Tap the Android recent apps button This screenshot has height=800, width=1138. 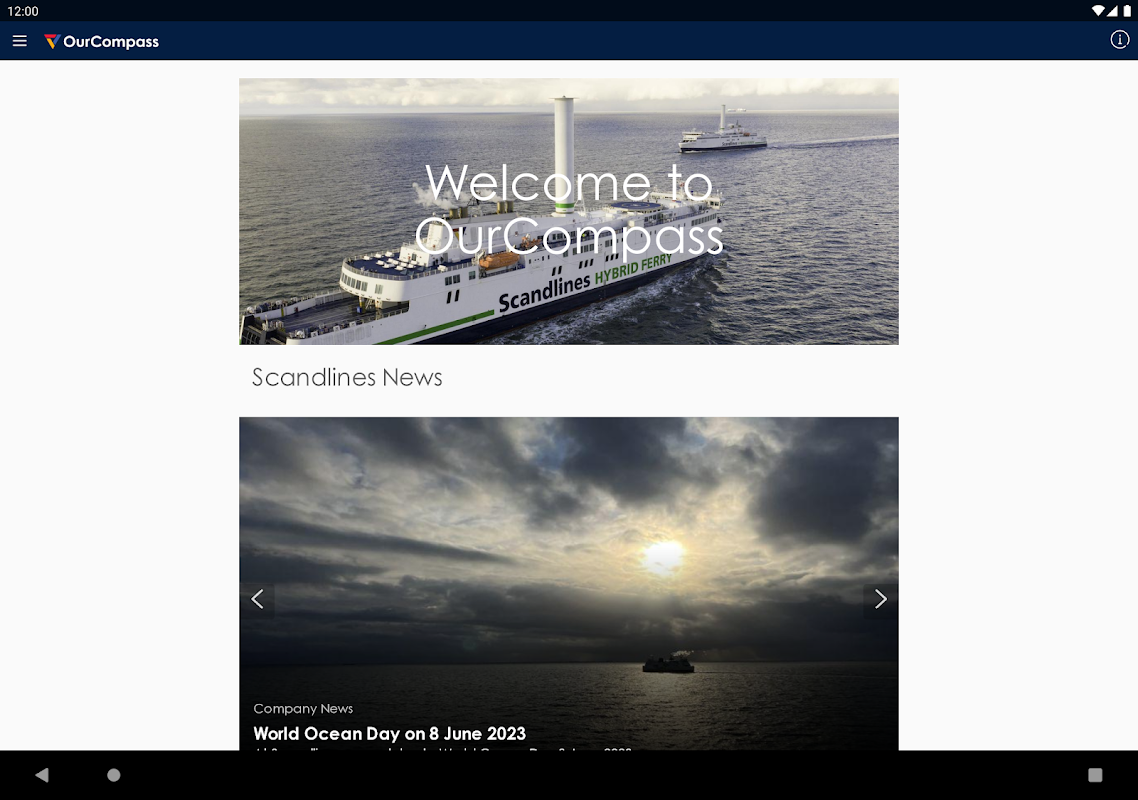(x=1095, y=775)
